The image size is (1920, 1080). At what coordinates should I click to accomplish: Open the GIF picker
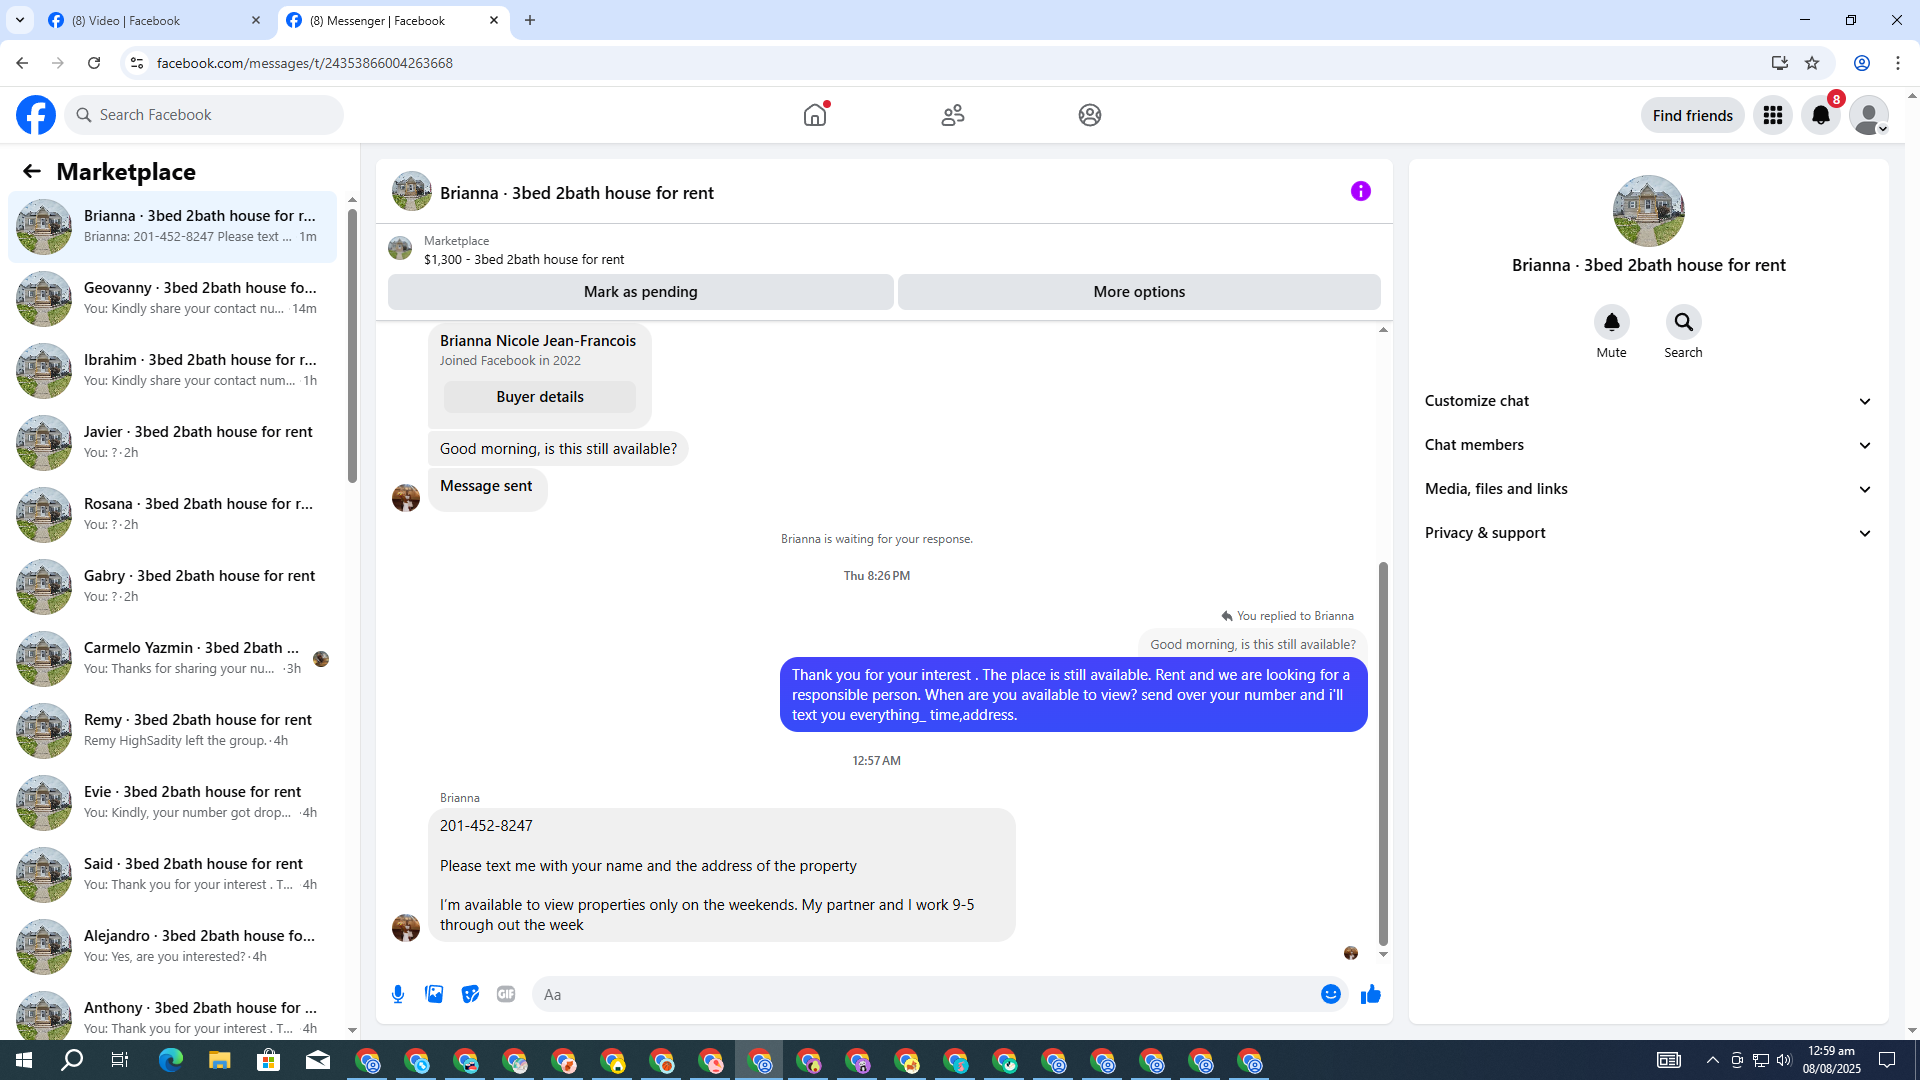506,994
